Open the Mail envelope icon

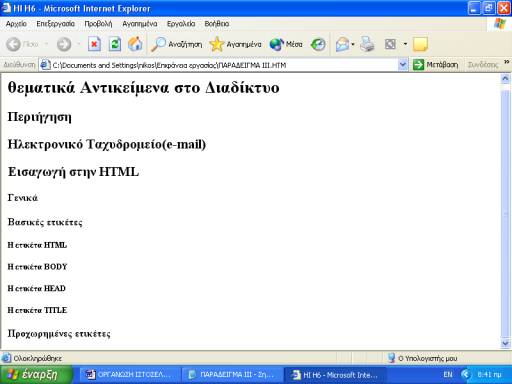(342, 44)
